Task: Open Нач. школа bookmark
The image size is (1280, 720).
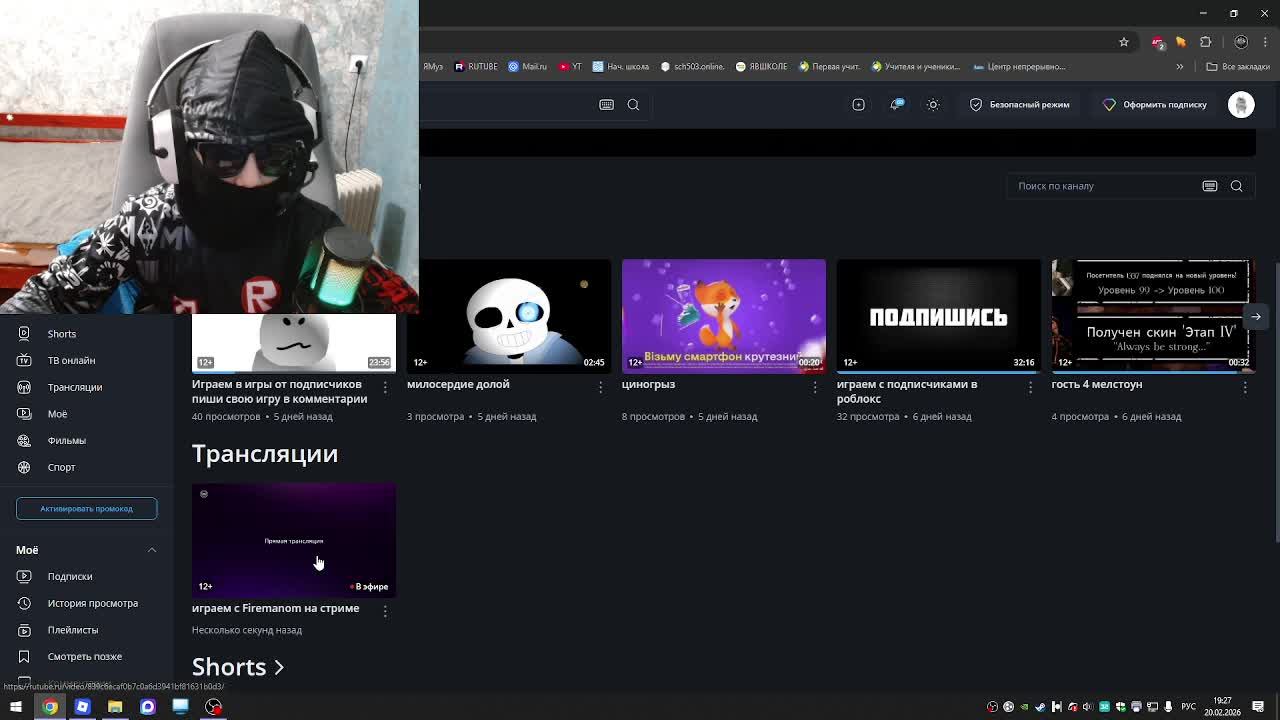Action: [620, 67]
